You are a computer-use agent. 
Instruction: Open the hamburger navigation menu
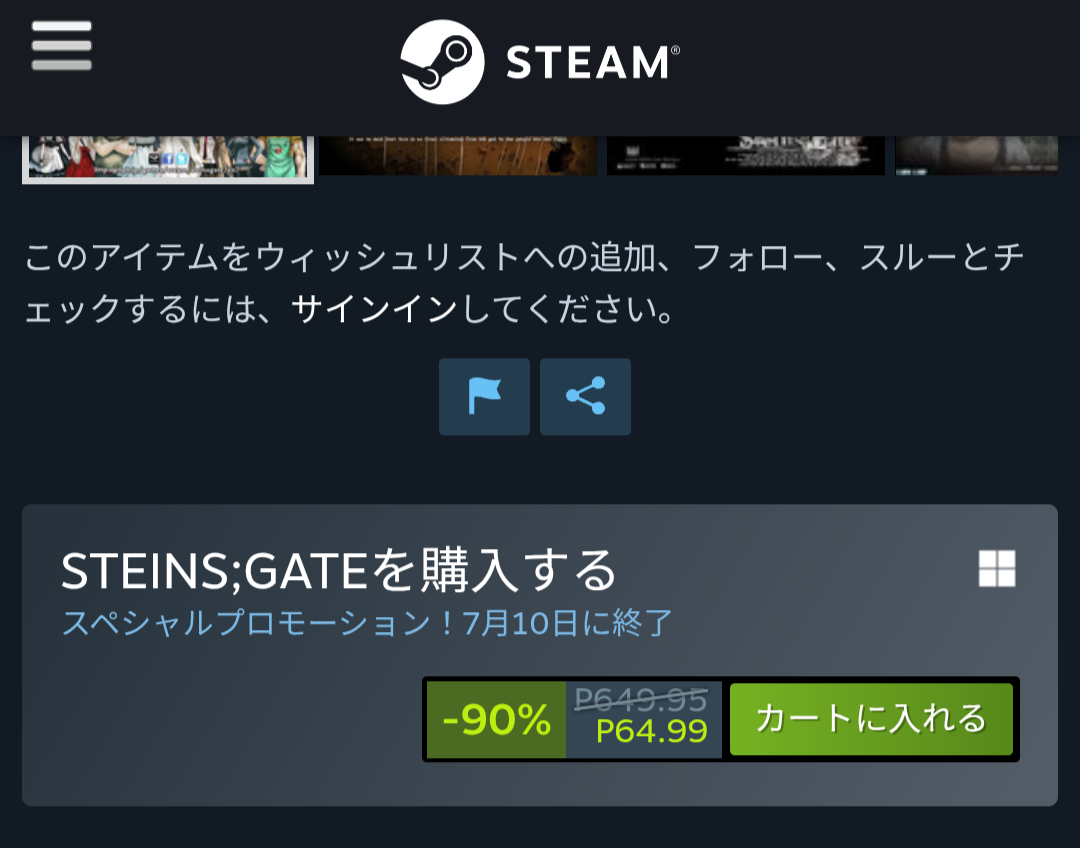(61, 45)
